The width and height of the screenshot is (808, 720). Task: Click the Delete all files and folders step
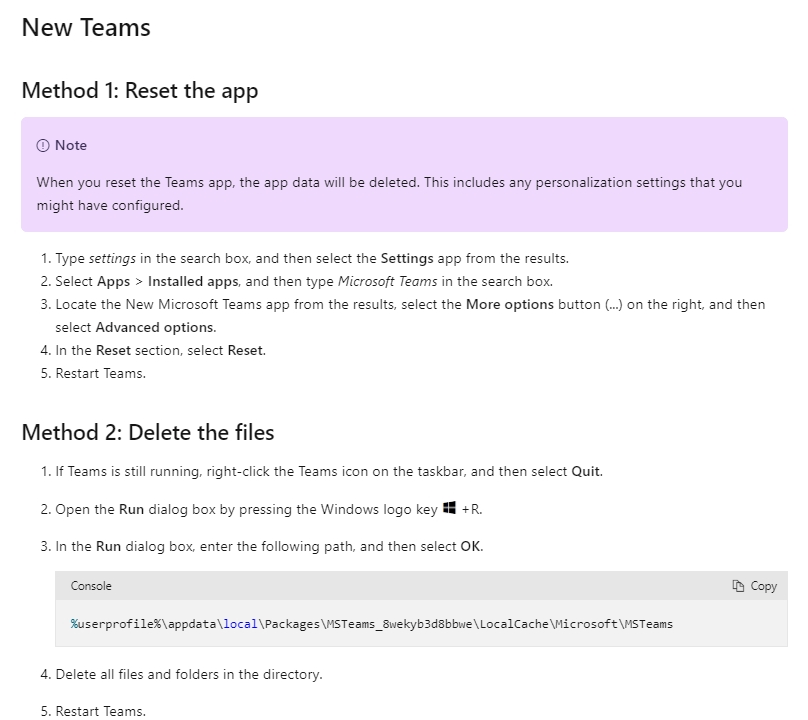(x=188, y=674)
